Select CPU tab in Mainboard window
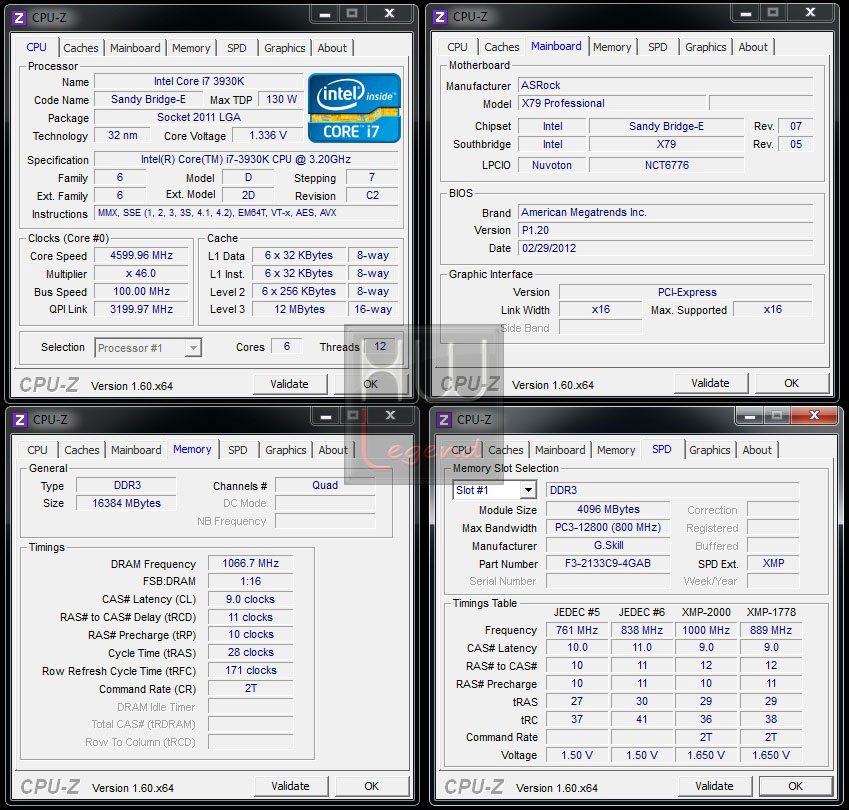The image size is (849, 810). pyautogui.click(x=457, y=47)
